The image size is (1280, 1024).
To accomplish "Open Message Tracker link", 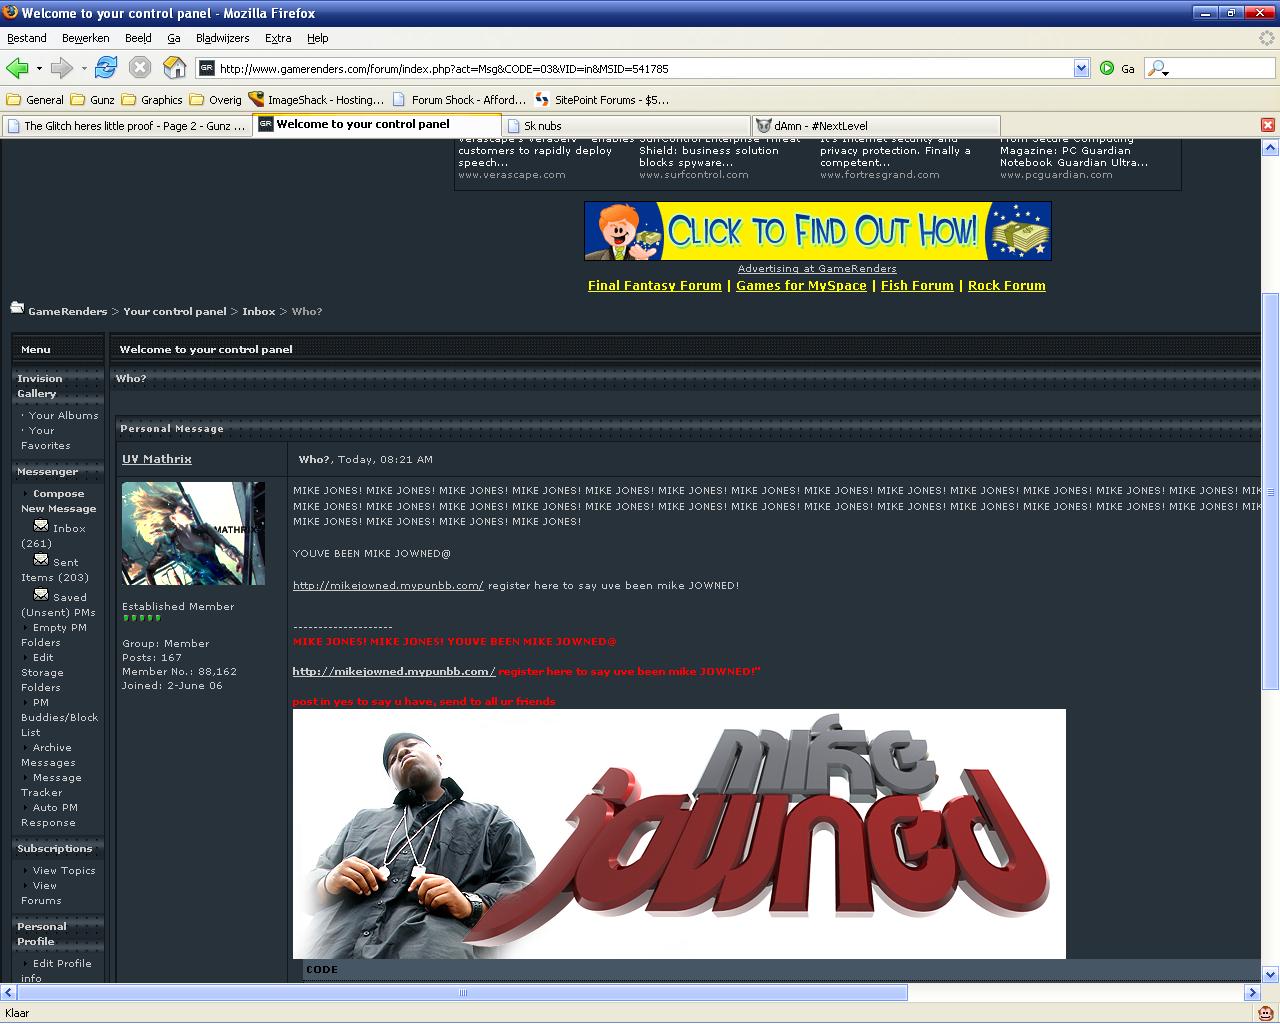I will [x=52, y=785].
